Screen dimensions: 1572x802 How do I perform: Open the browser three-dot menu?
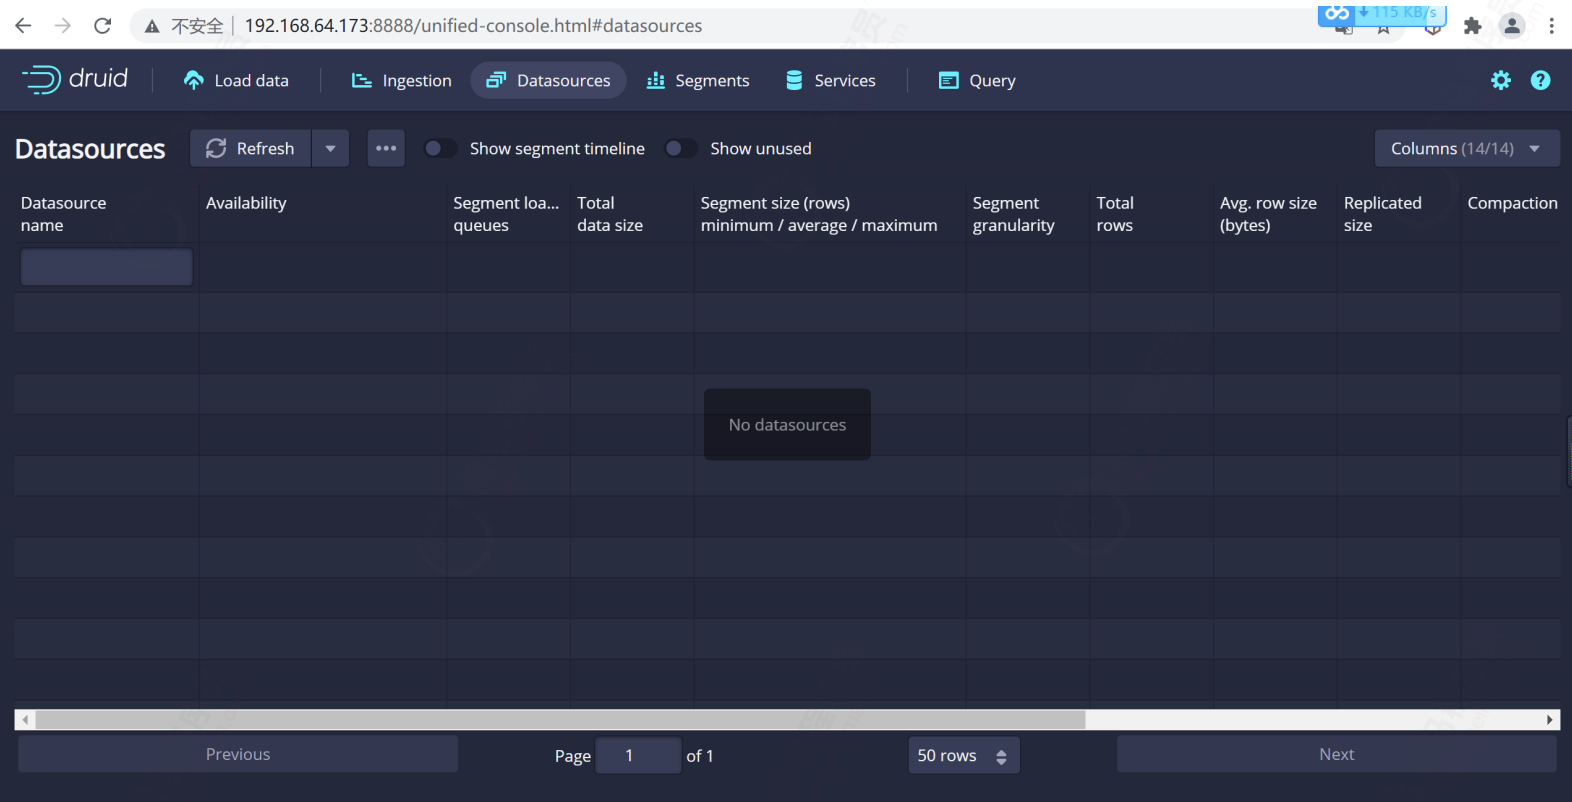click(x=1551, y=26)
